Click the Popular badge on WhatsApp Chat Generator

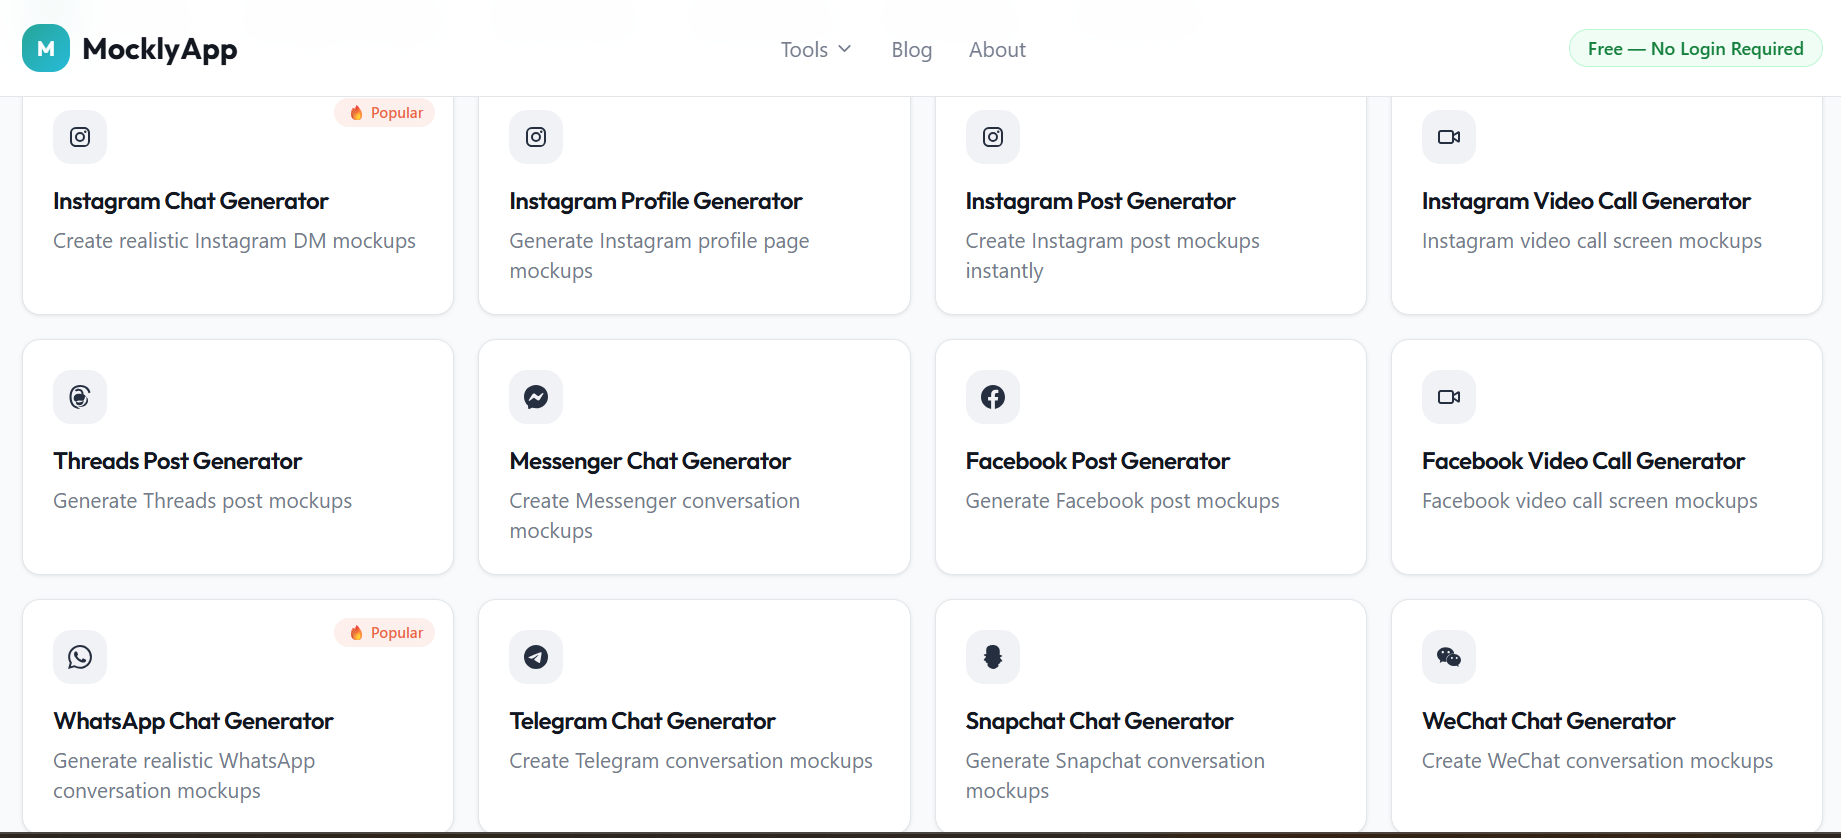click(x=384, y=632)
